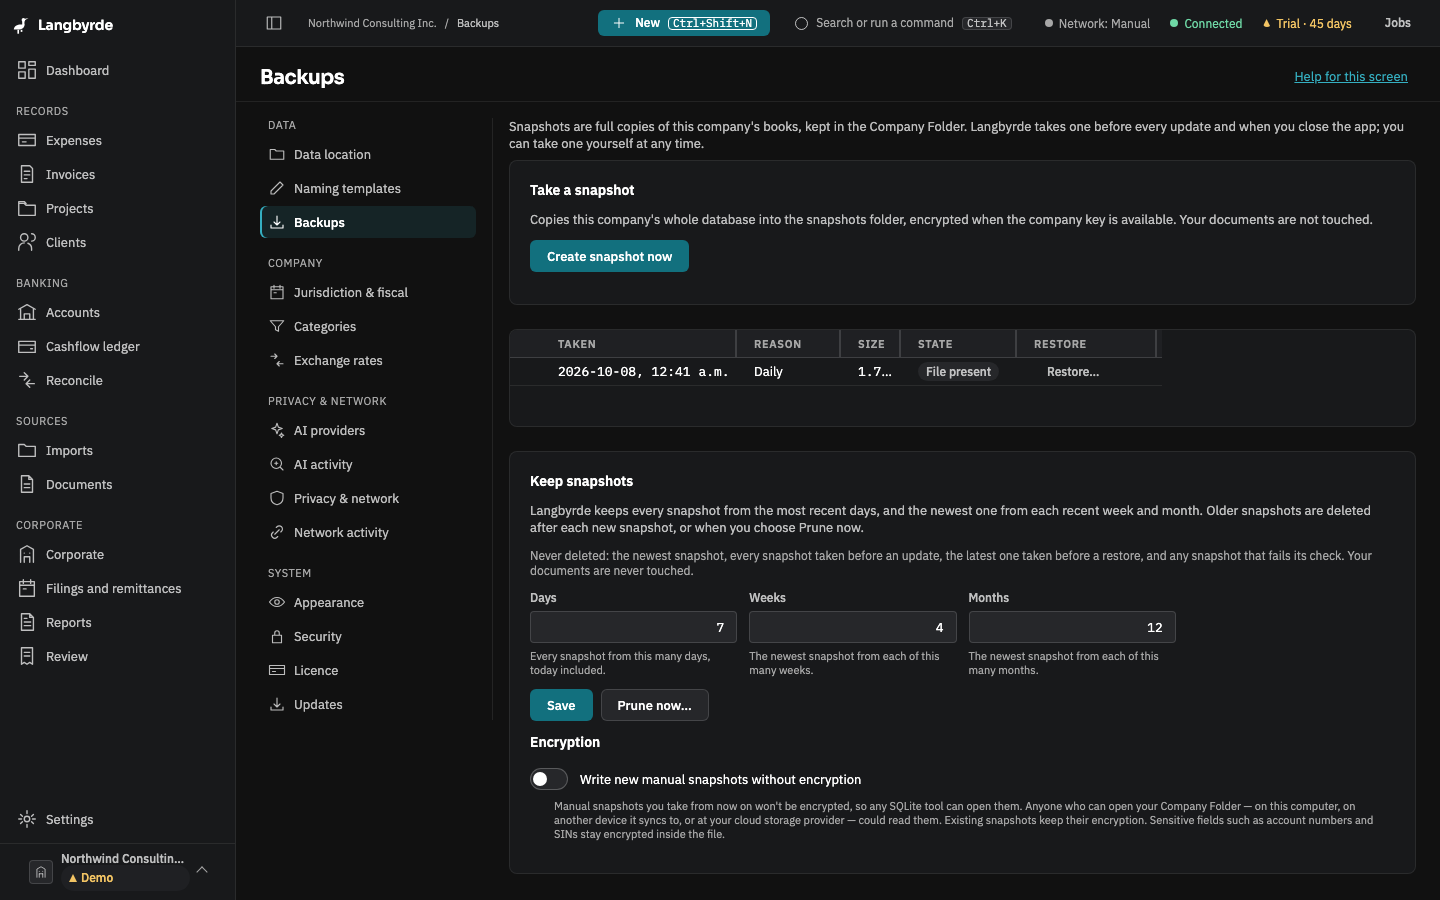Click the Jurisdiction & fiscal calendar icon
Image resolution: width=1440 pixels, height=900 pixels.
pyautogui.click(x=277, y=292)
